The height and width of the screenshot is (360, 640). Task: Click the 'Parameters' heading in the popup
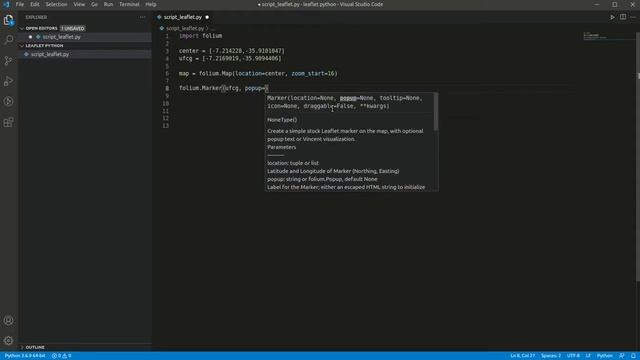pyautogui.click(x=282, y=147)
